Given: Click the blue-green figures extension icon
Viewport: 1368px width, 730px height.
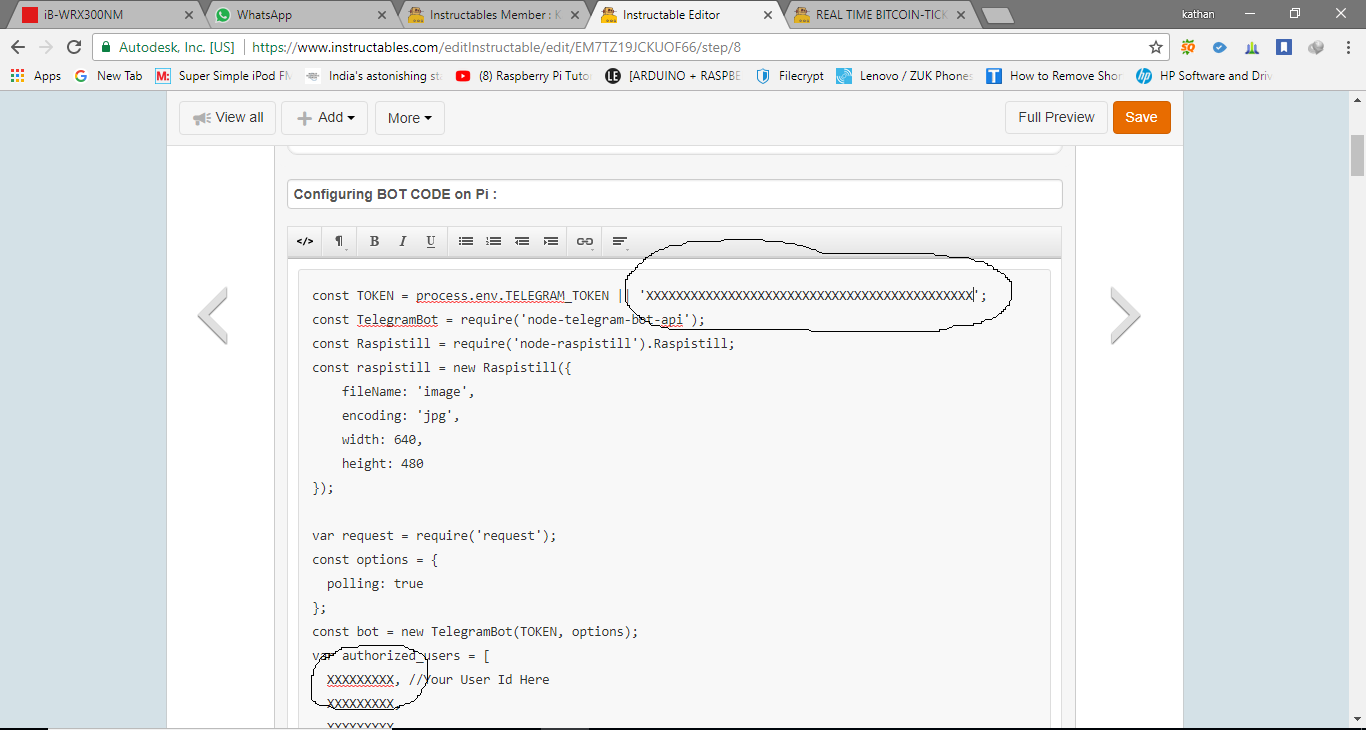Looking at the screenshot, I should click(x=1252, y=47).
